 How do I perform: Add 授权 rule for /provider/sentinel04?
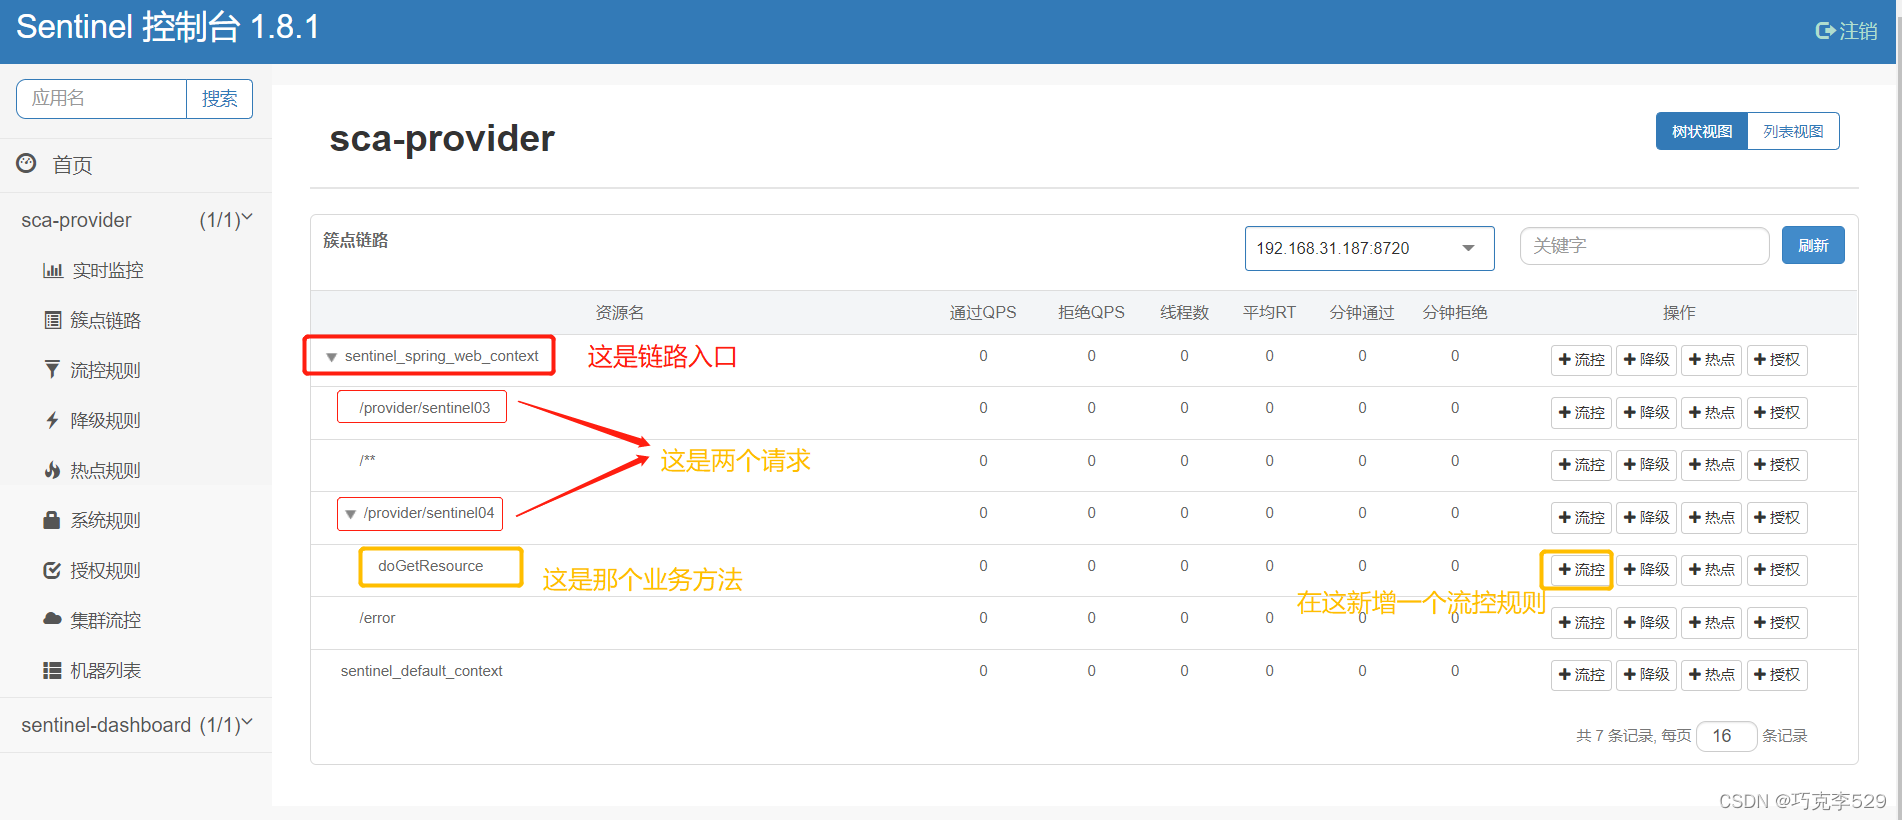click(x=1777, y=517)
